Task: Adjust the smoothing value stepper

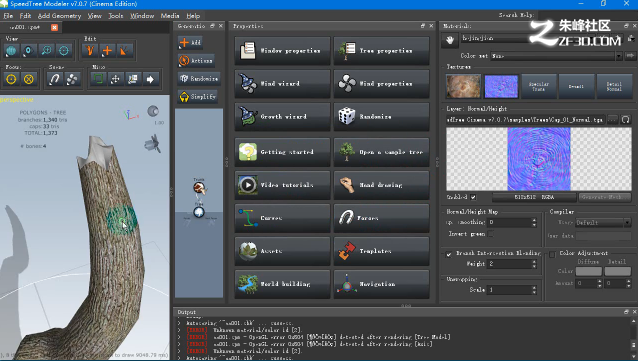Action: (534, 222)
